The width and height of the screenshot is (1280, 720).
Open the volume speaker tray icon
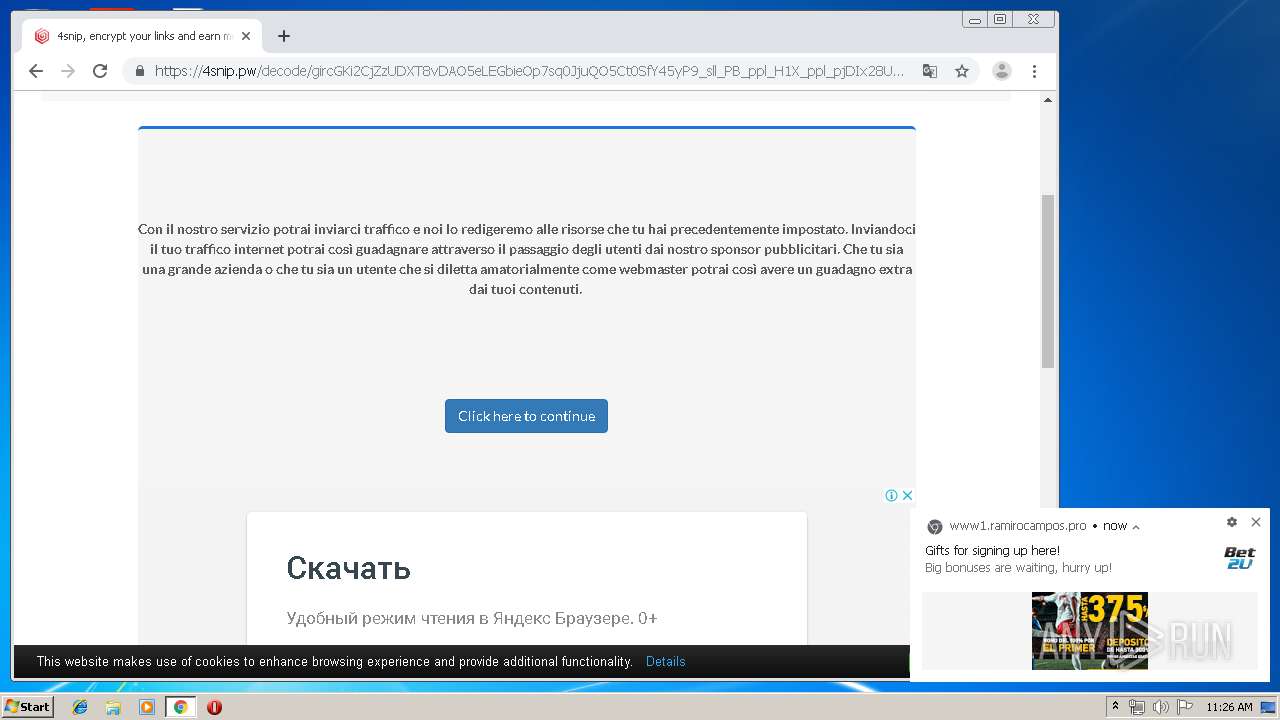[x=1161, y=707]
